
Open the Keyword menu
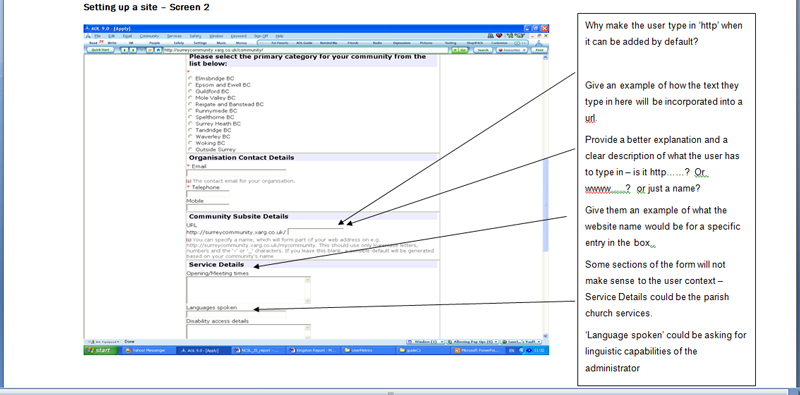pos(239,36)
